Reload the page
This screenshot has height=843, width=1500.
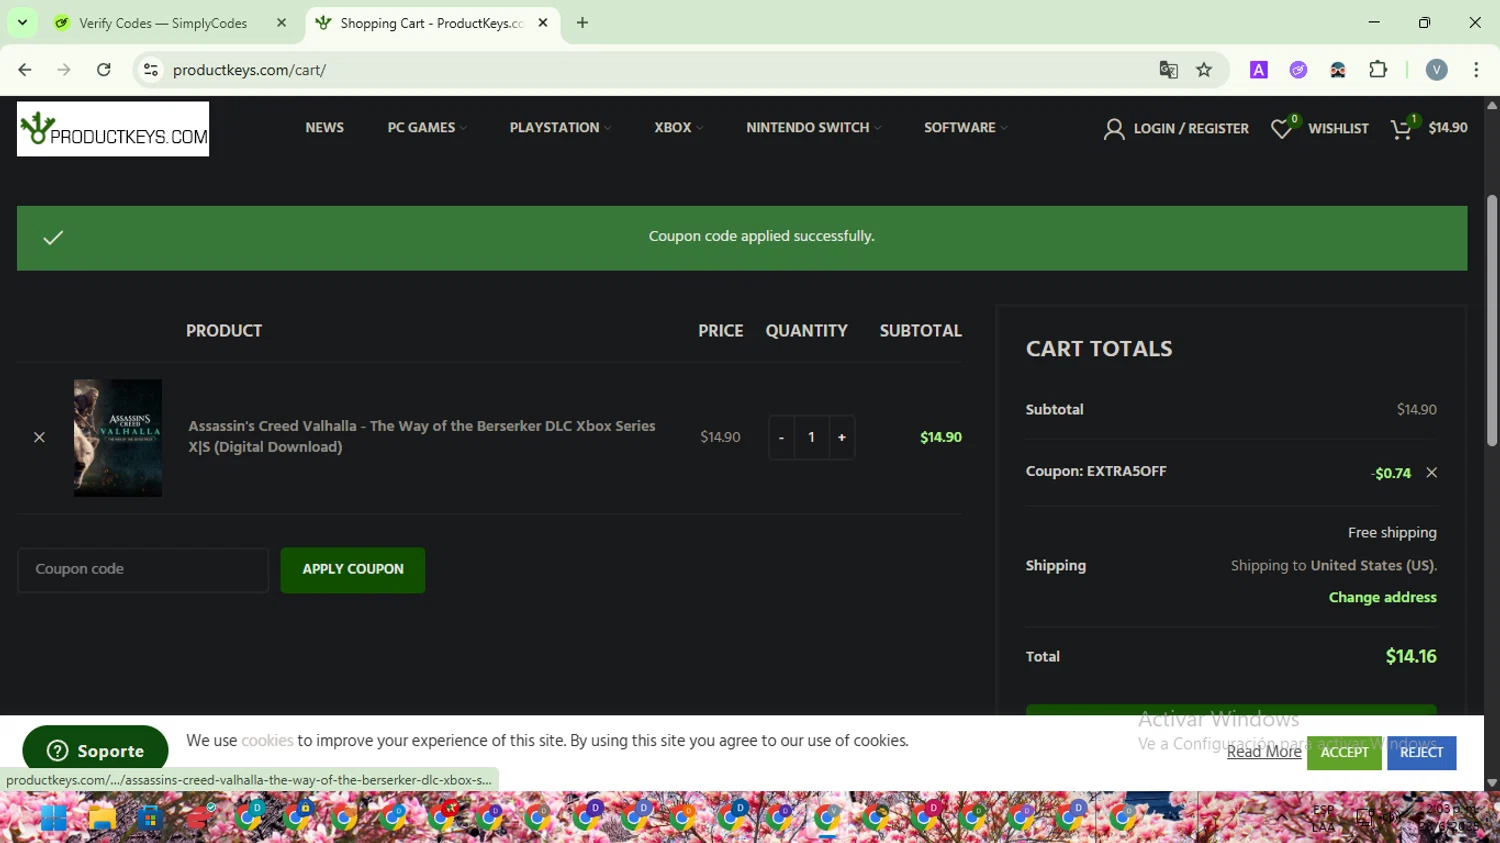104,70
